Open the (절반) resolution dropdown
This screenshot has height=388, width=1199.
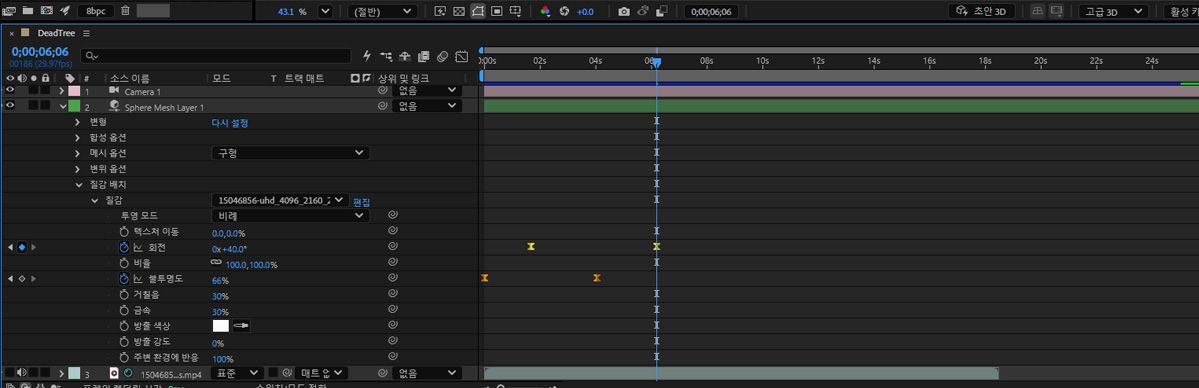382,11
